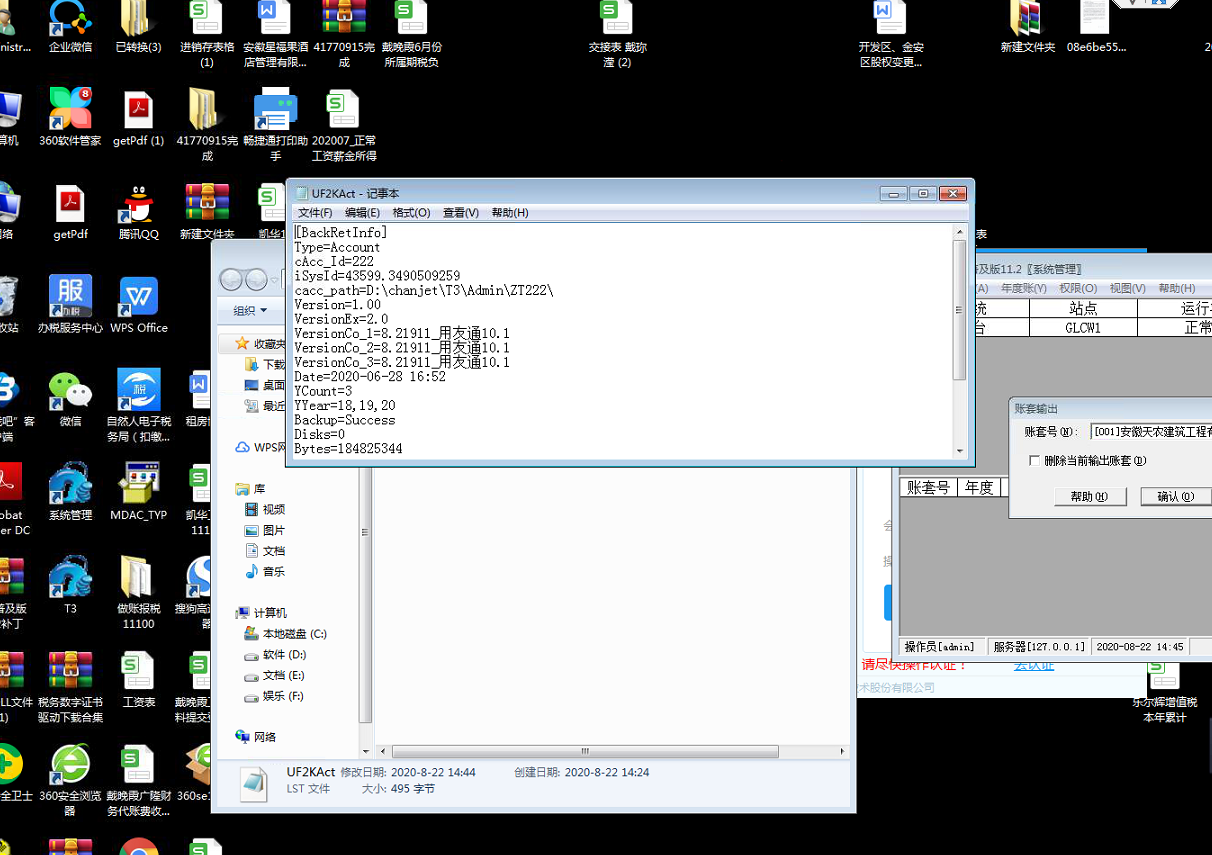1212x855 pixels.
Task: Open MDAC_TYP desktop icon
Action: pyautogui.click(x=138, y=491)
